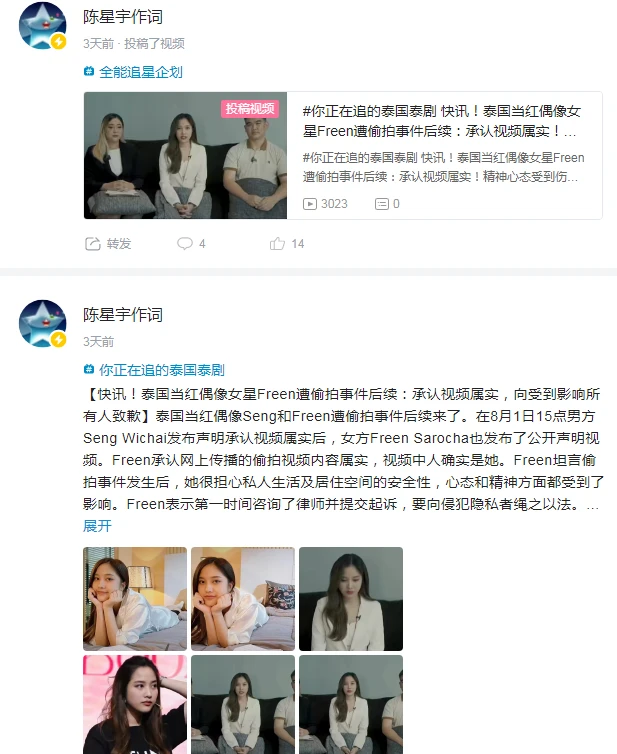Click hashtag icon beside 你正在追的泰国泰剧
Image resolution: width=617 pixels, height=754 pixels.
[x=88, y=369]
